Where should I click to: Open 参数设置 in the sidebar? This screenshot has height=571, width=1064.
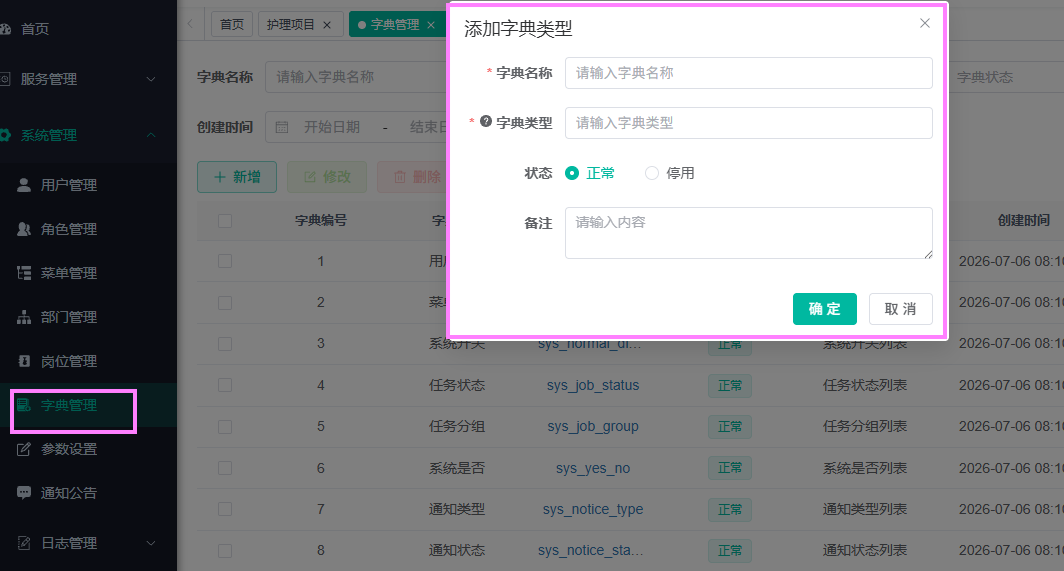69,449
